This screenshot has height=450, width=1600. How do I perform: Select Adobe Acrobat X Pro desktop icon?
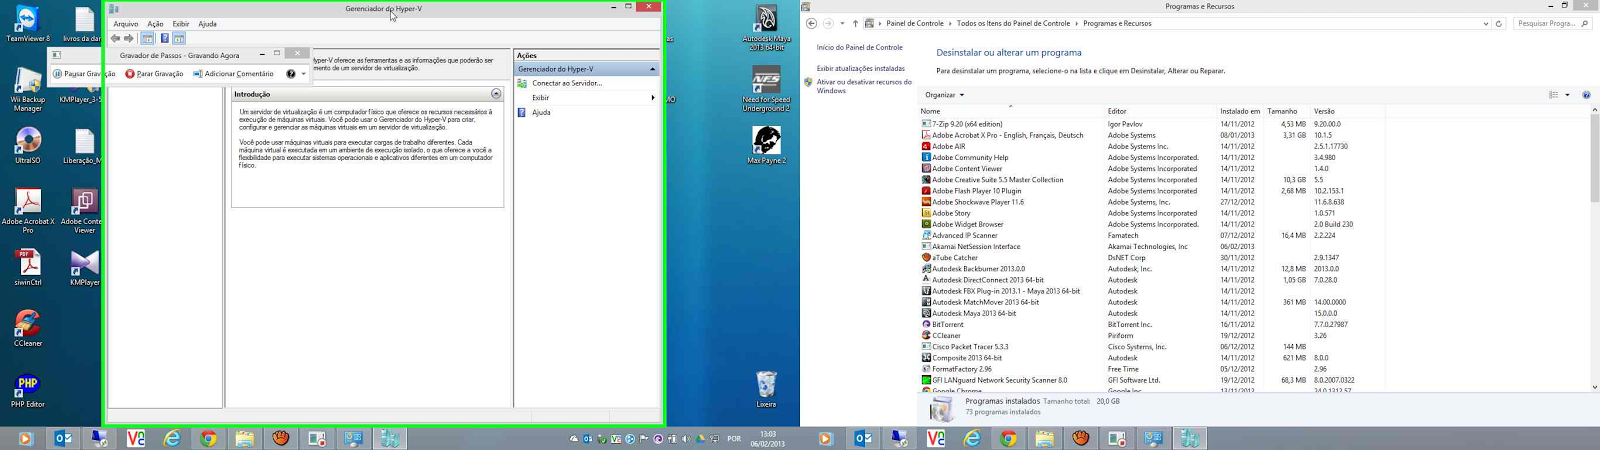(x=28, y=211)
